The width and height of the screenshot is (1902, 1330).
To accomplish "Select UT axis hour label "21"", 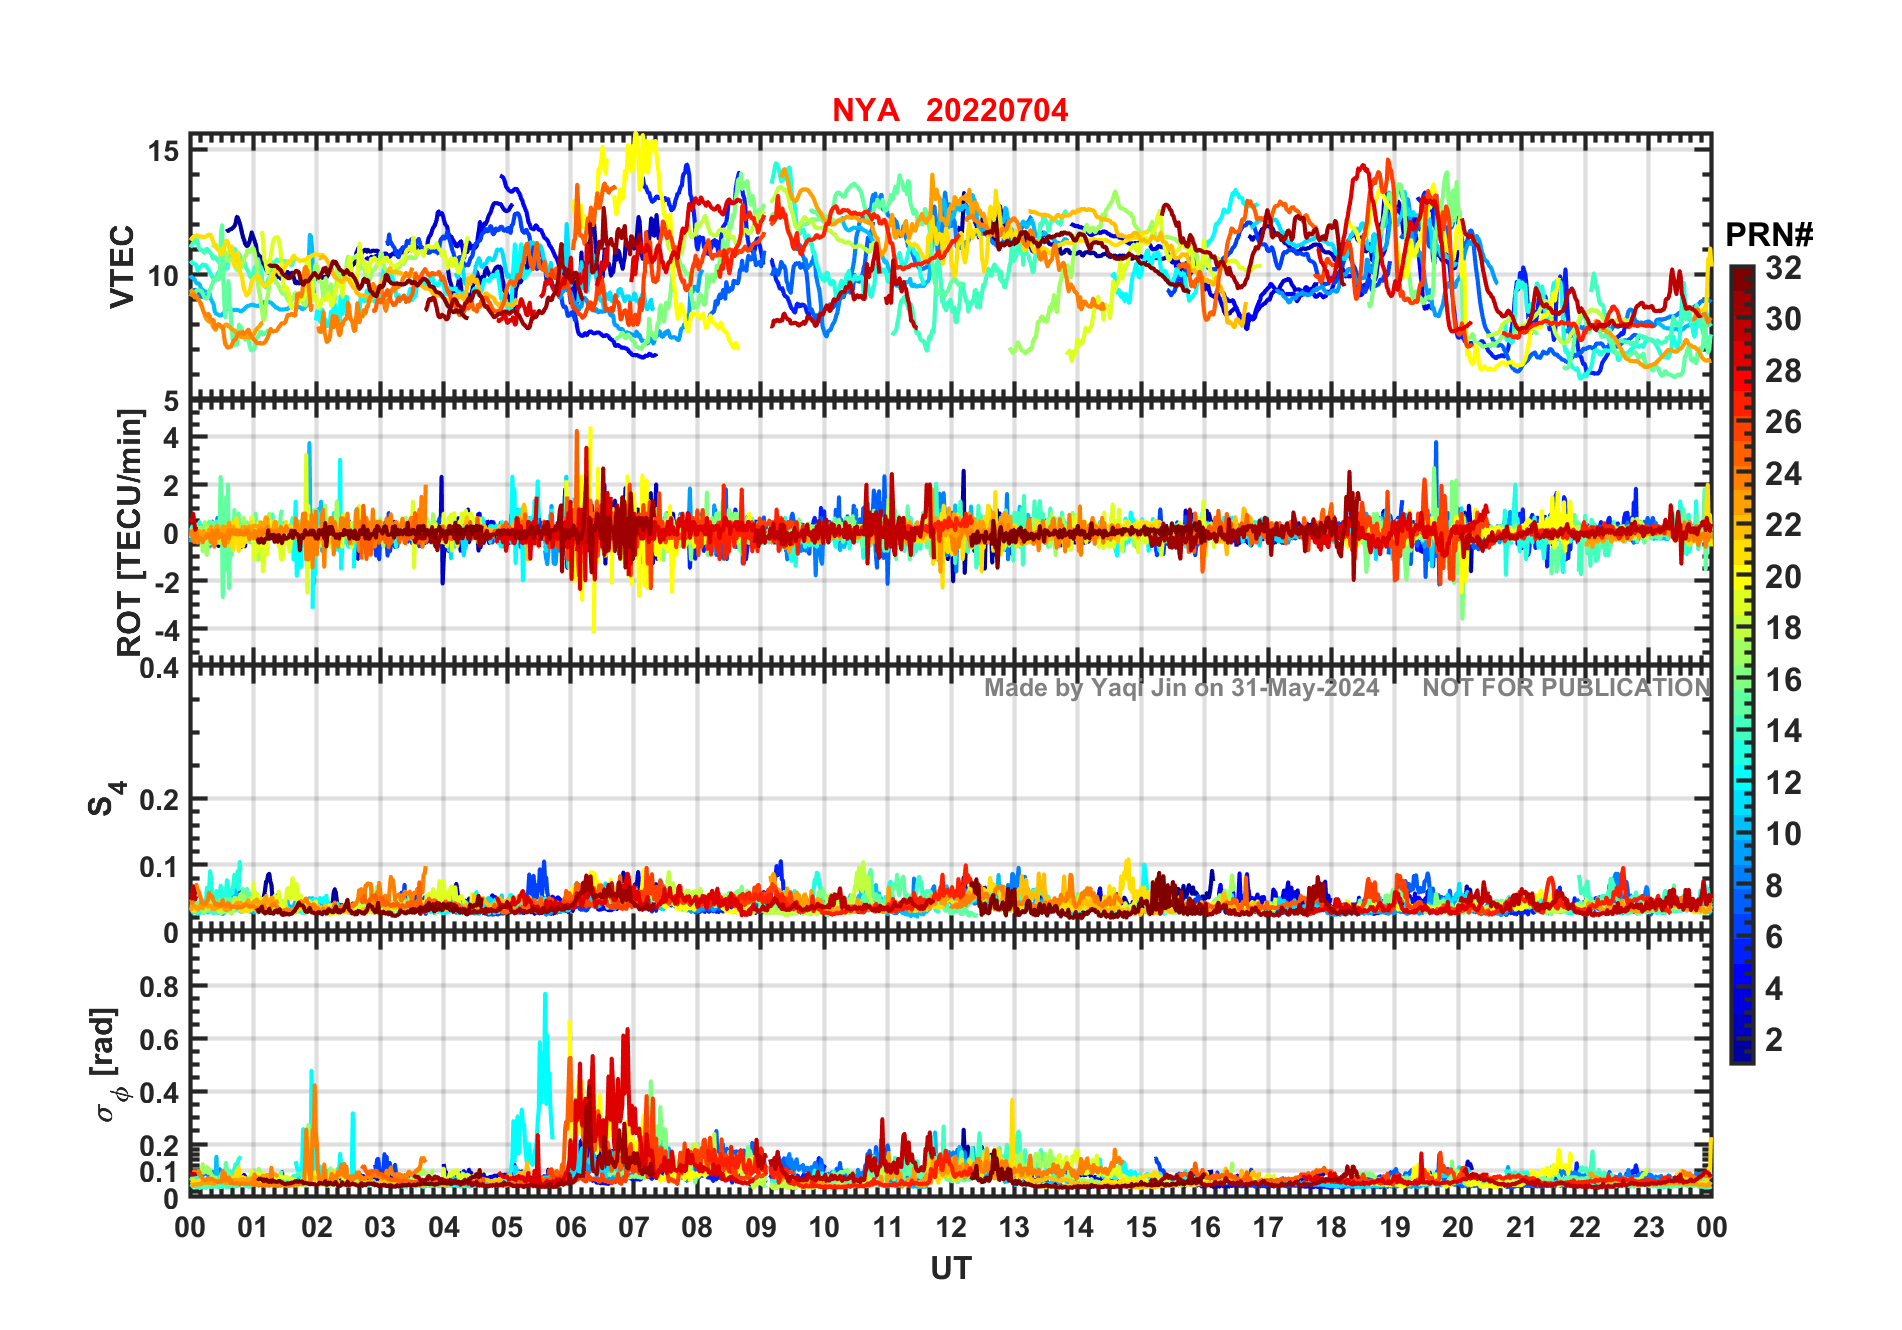I will [x=1522, y=1228].
